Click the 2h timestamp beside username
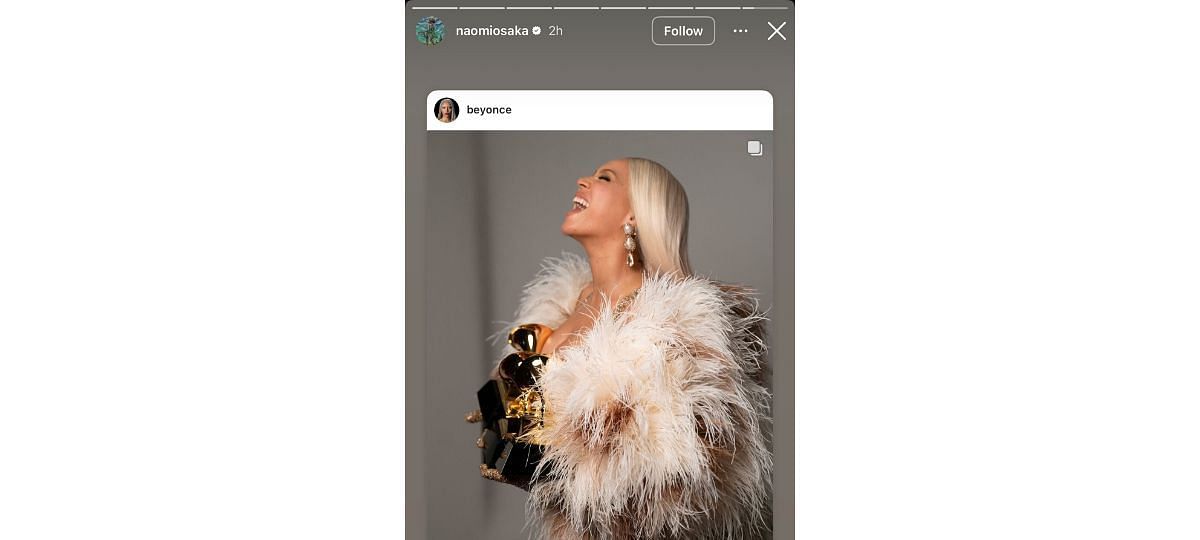The height and width of the screenshot is (540, 1200). tap(555, 31)
